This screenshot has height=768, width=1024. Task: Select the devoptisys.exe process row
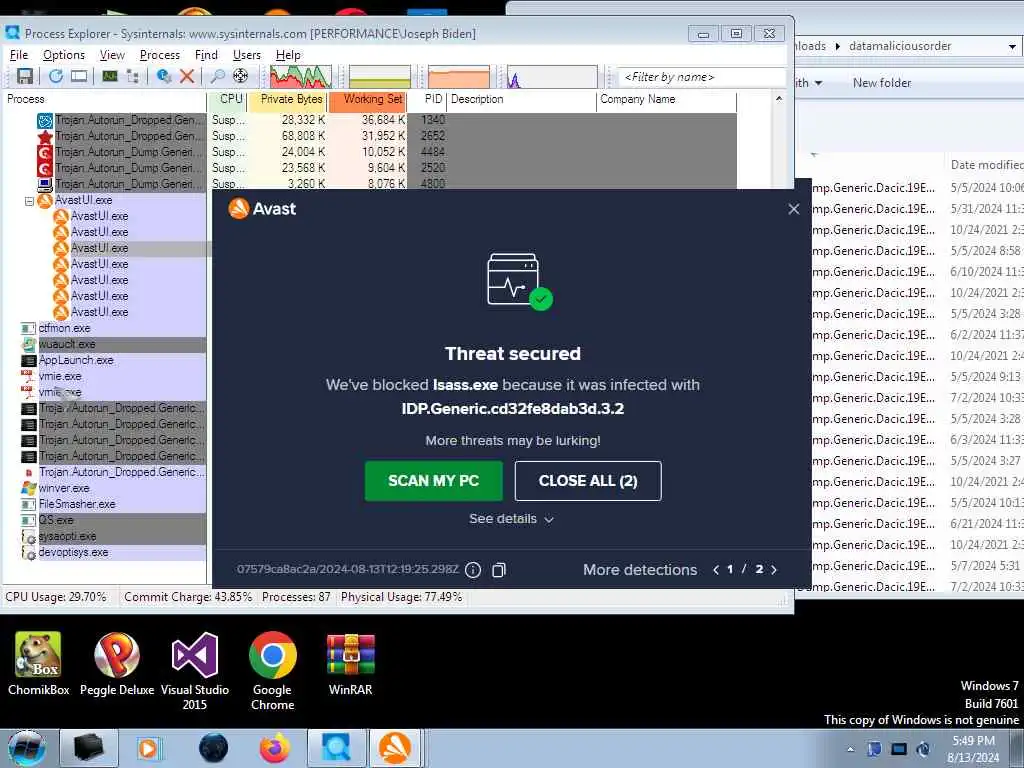click(x=113, y=552)
